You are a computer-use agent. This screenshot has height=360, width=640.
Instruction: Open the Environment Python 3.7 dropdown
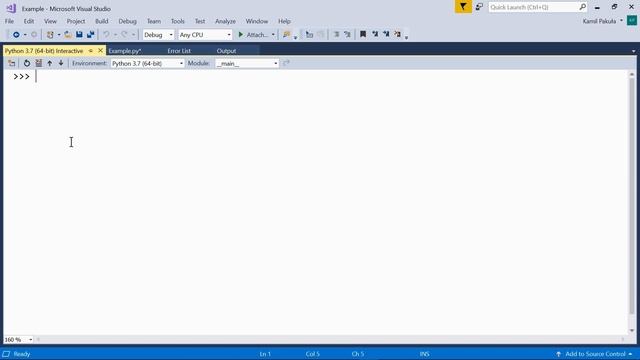tap(147, 63)
